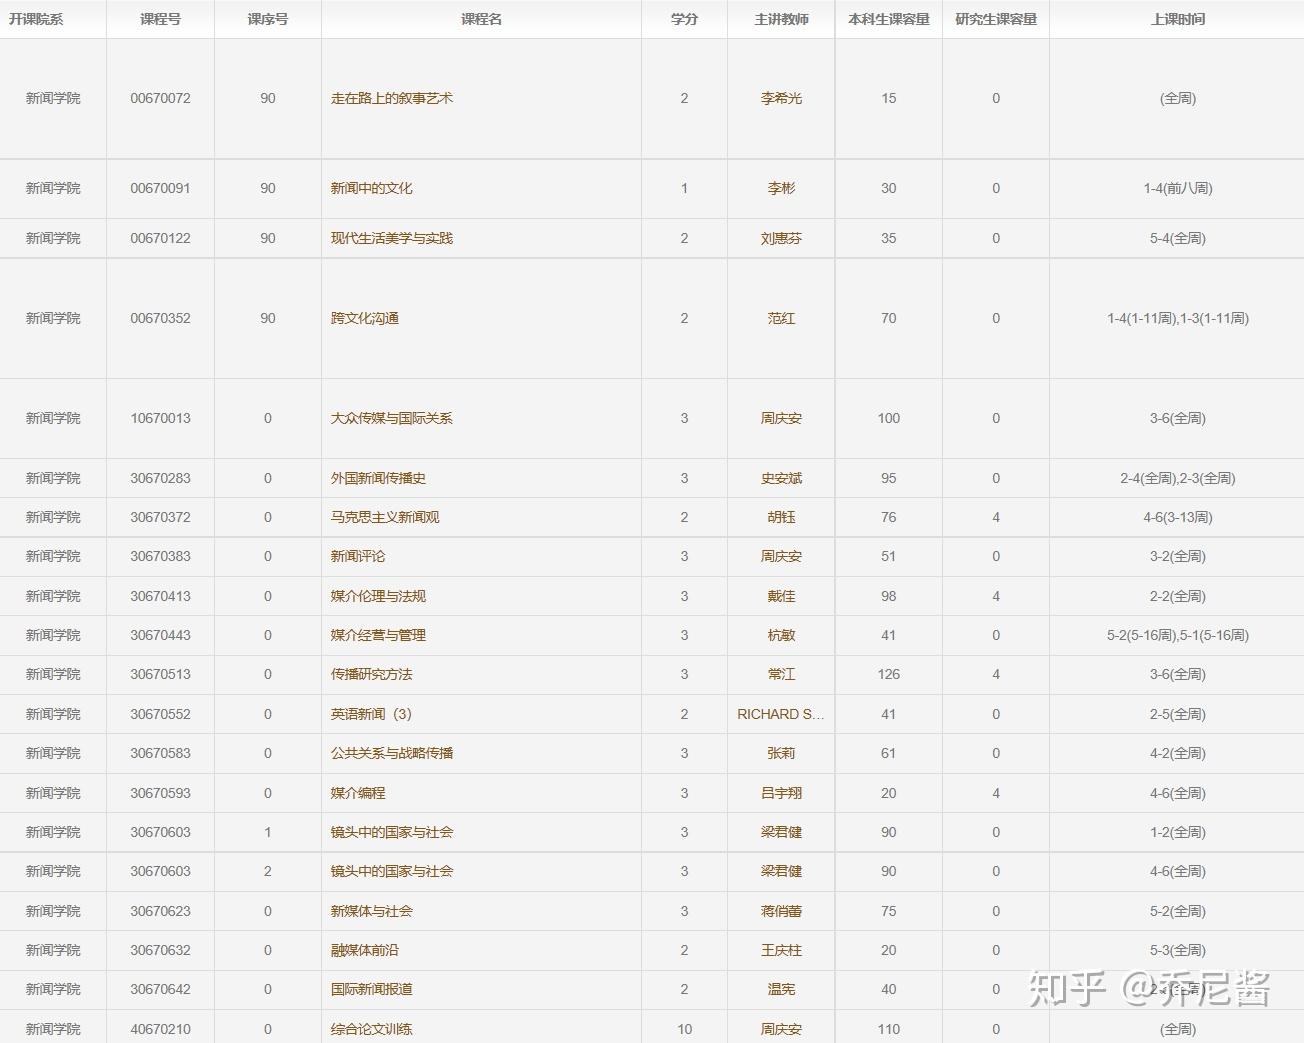Click course number 30670603 with section 2
Screen dimensions: 1304x1043
click(x=160, y=871)
